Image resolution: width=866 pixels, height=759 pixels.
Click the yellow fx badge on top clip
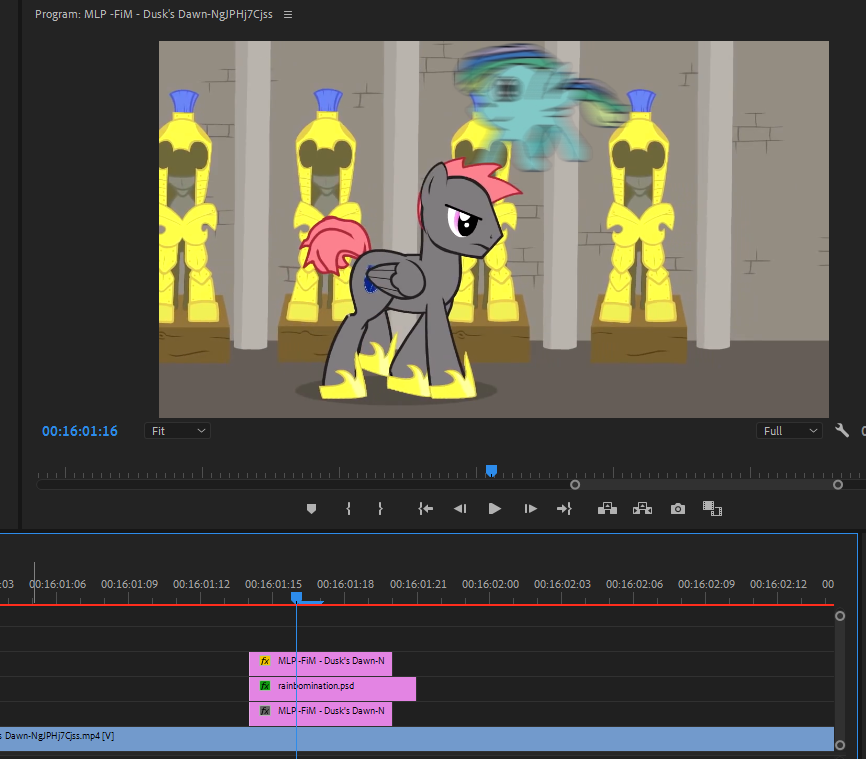coord(265,661)
